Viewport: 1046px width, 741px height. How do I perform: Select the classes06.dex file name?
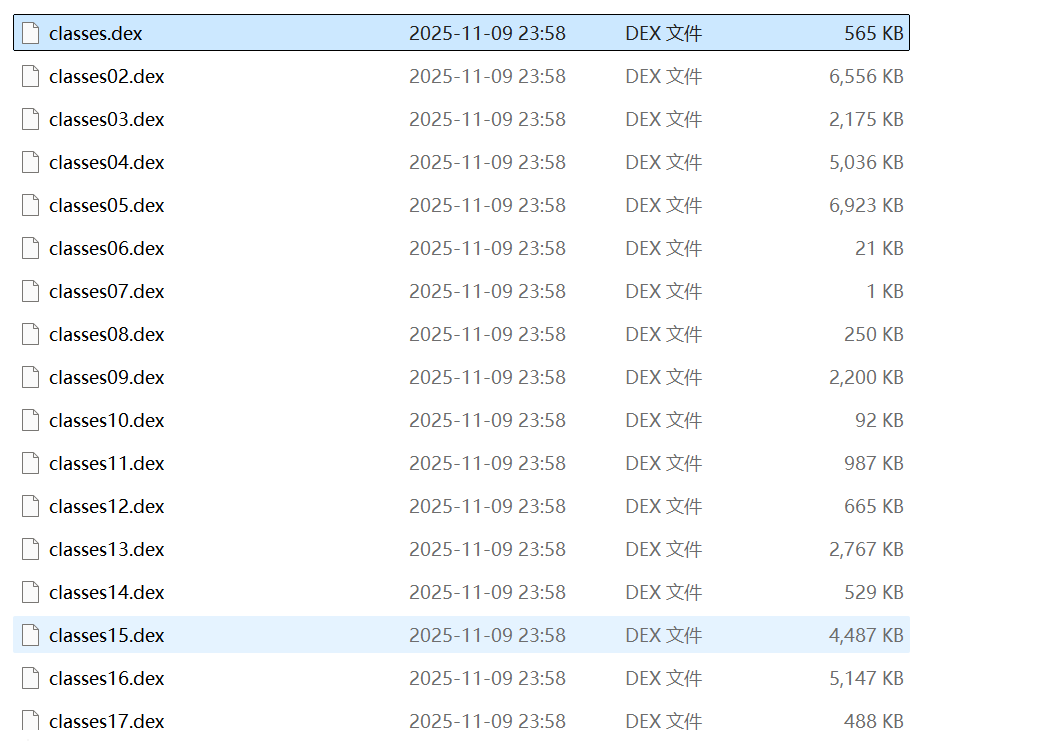pyautogui.click(x=106, y=248)
